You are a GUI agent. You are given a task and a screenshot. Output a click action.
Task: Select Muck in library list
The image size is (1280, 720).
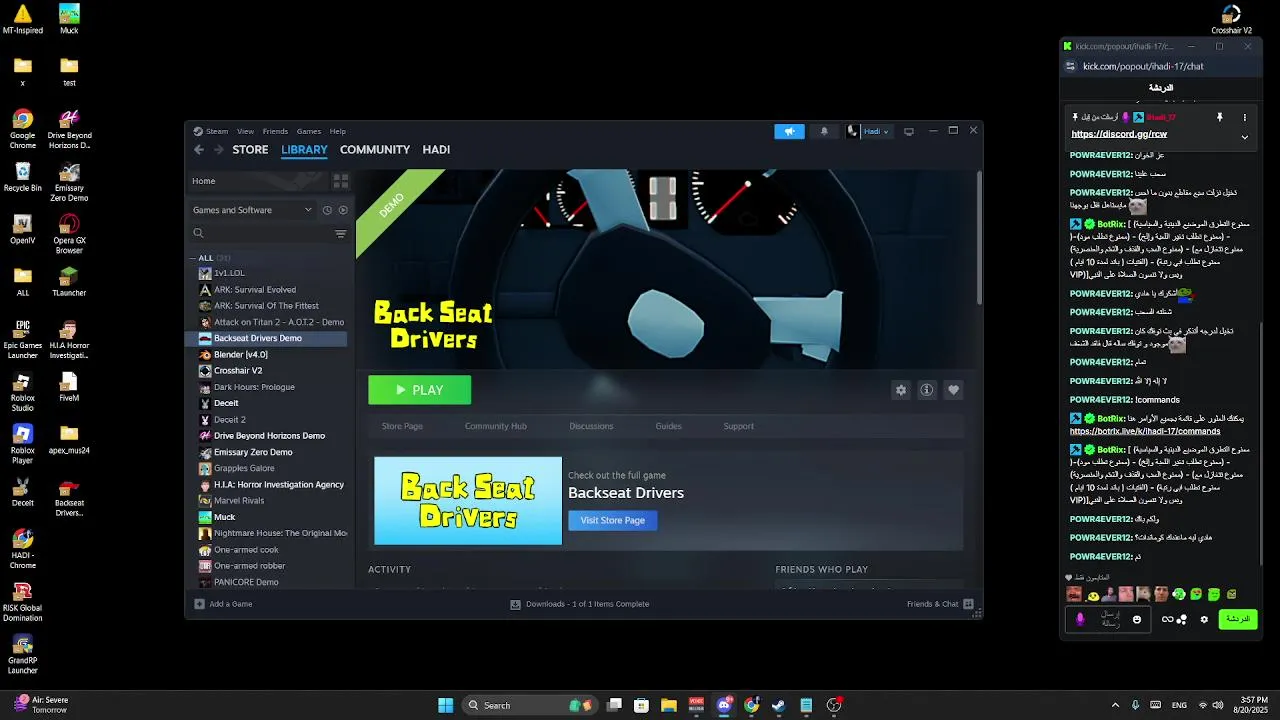[x=224, y=517]
